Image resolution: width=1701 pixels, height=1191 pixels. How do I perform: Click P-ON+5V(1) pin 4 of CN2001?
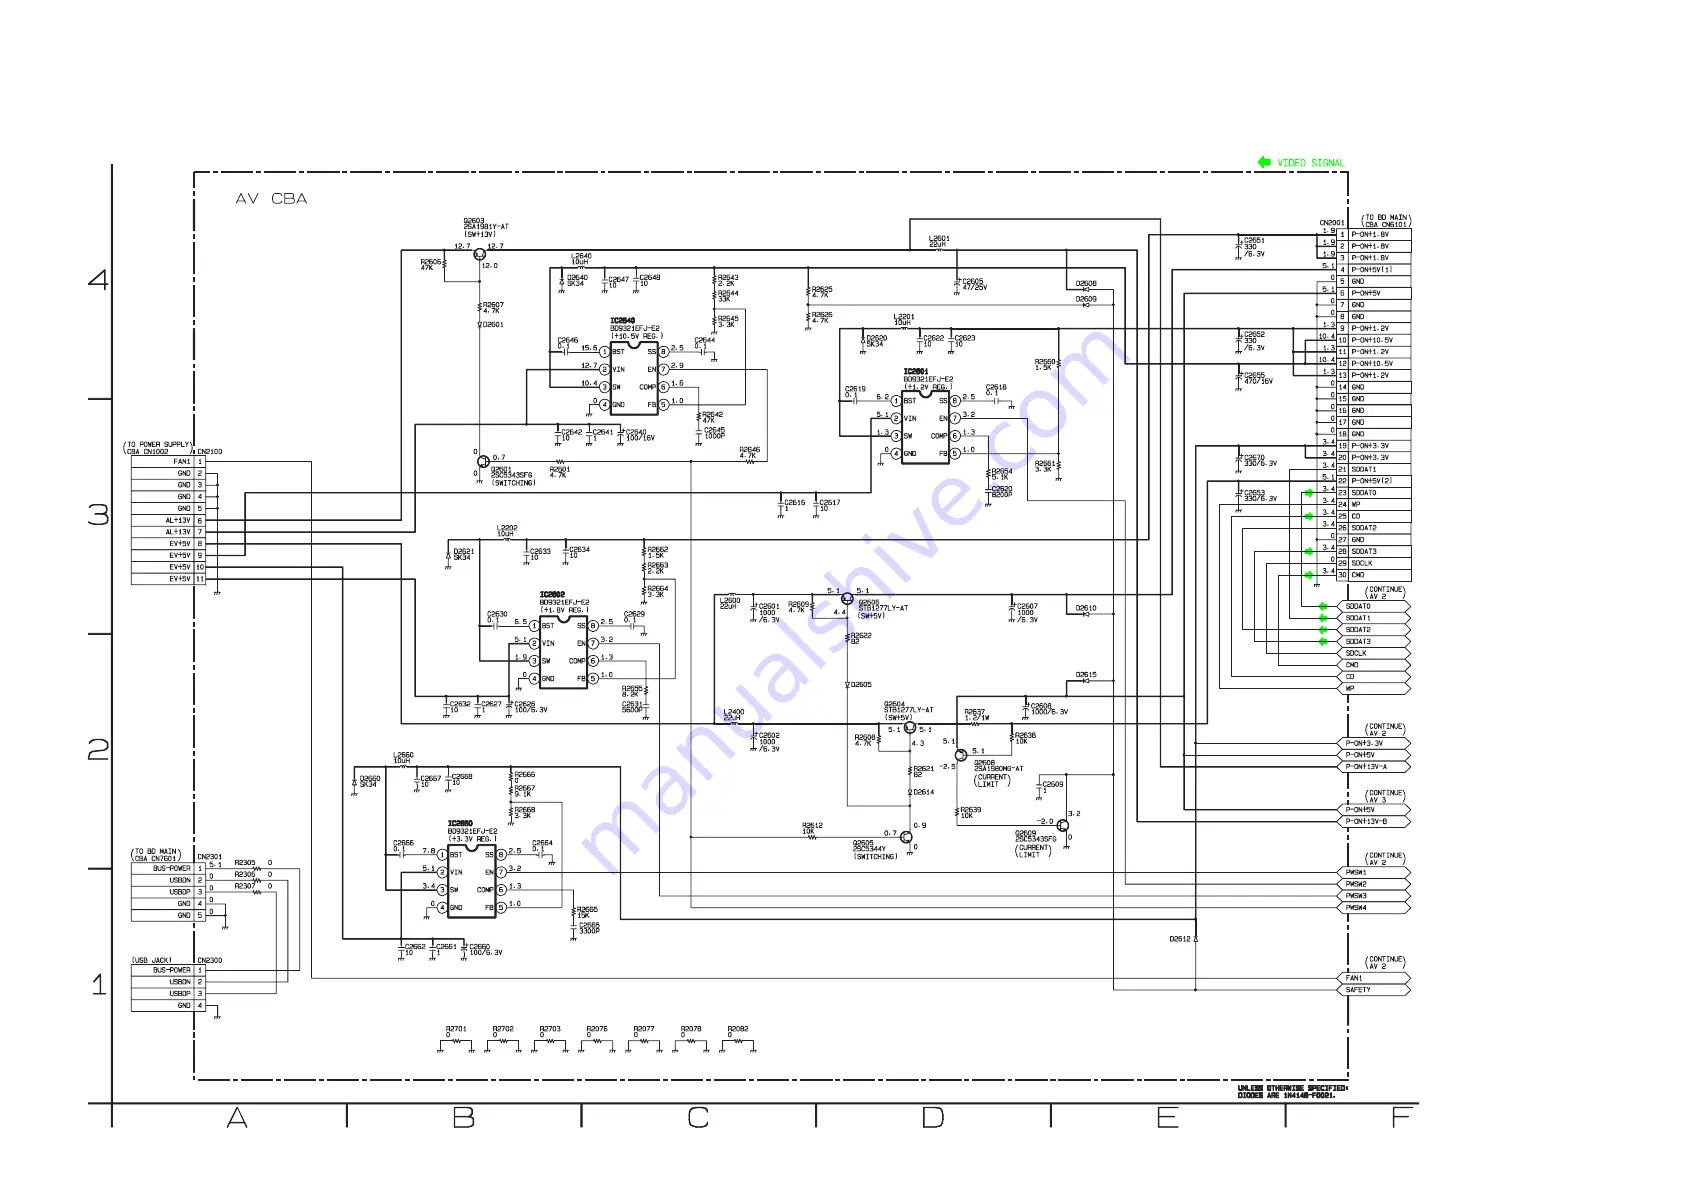point(1373,270)
